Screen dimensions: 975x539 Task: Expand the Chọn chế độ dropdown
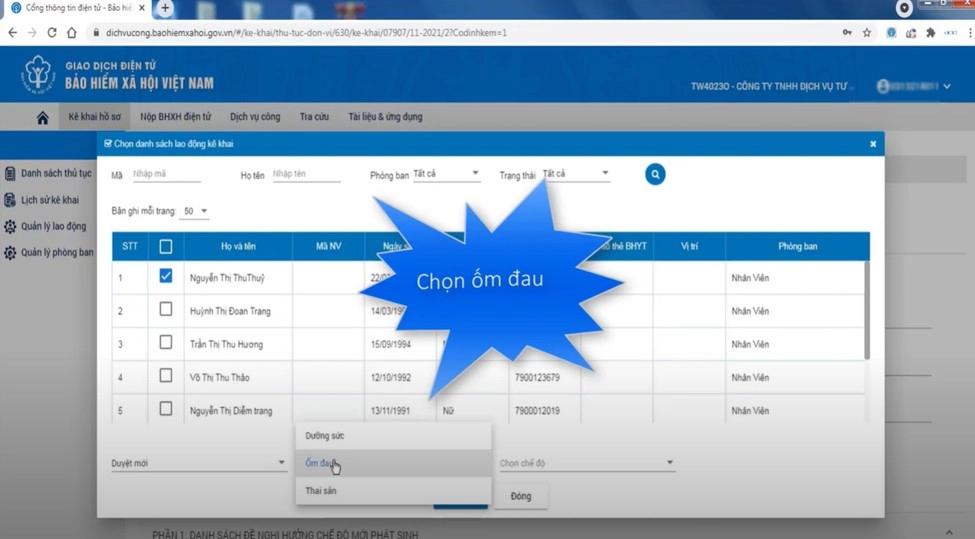586,463
